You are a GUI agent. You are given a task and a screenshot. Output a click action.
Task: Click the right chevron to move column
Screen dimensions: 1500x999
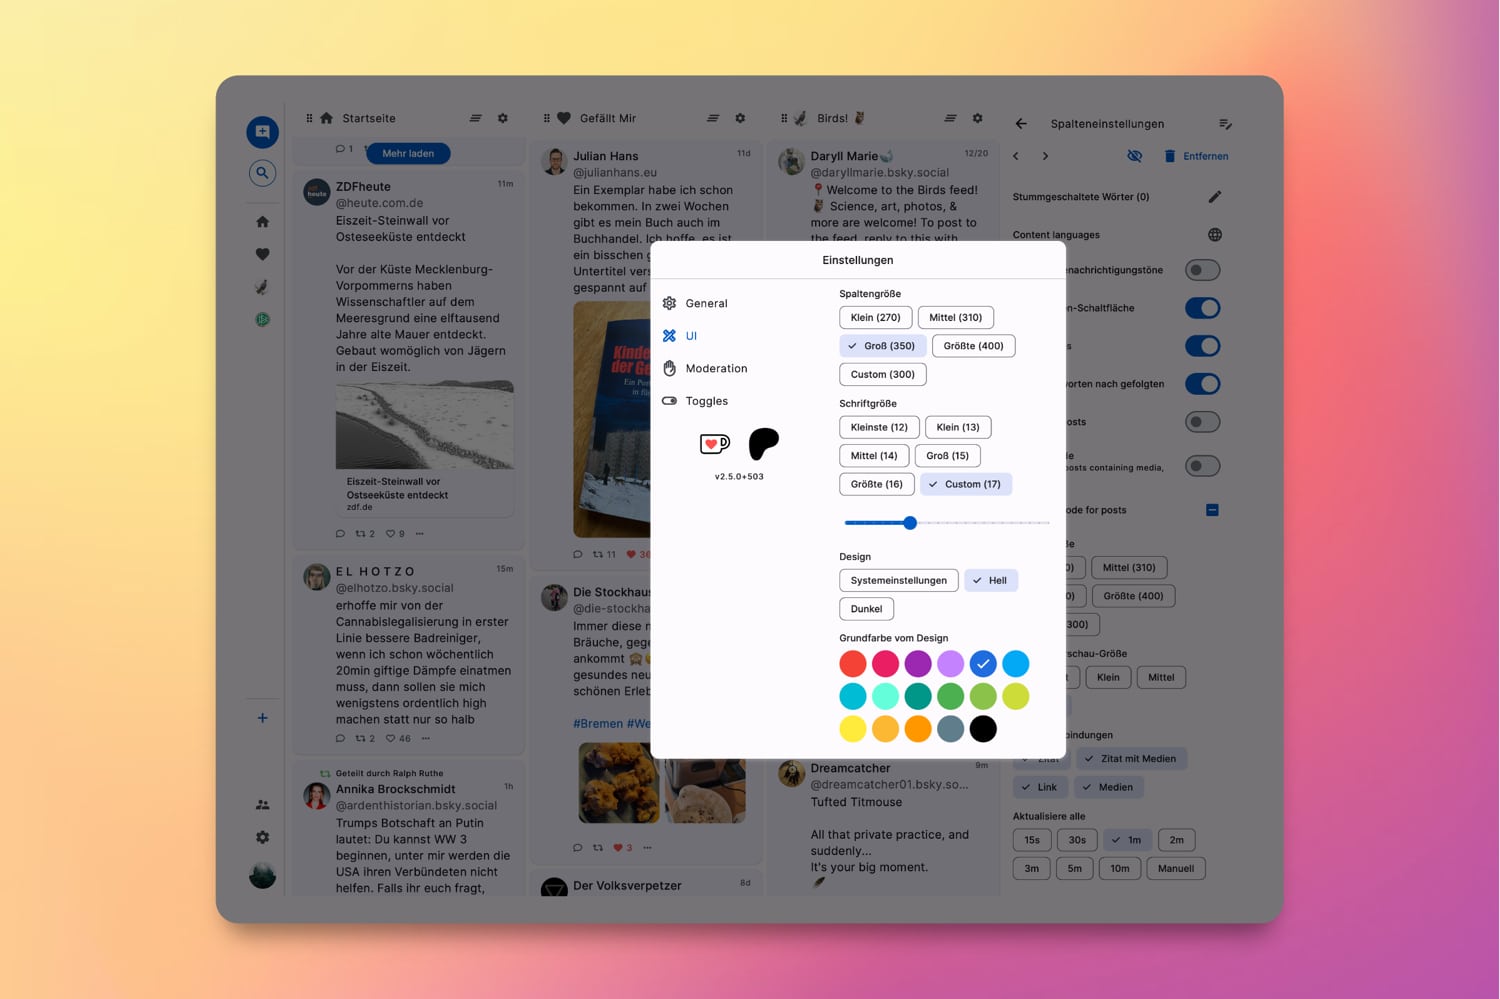(x=1046, y=156)
